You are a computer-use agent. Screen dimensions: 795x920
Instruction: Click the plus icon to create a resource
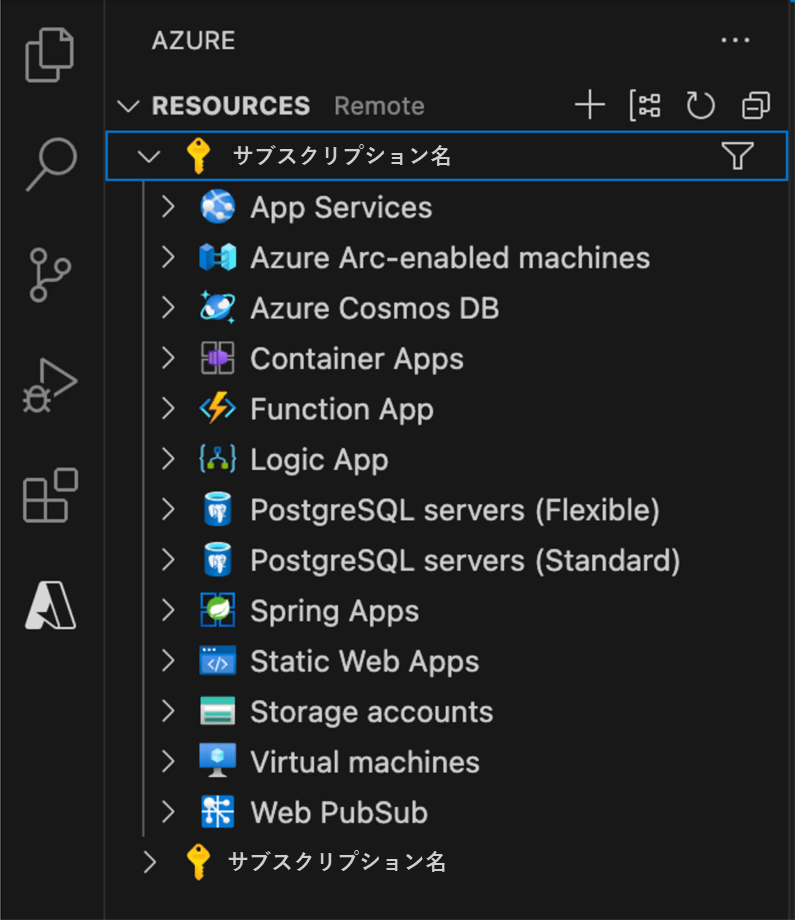point(590,105)
